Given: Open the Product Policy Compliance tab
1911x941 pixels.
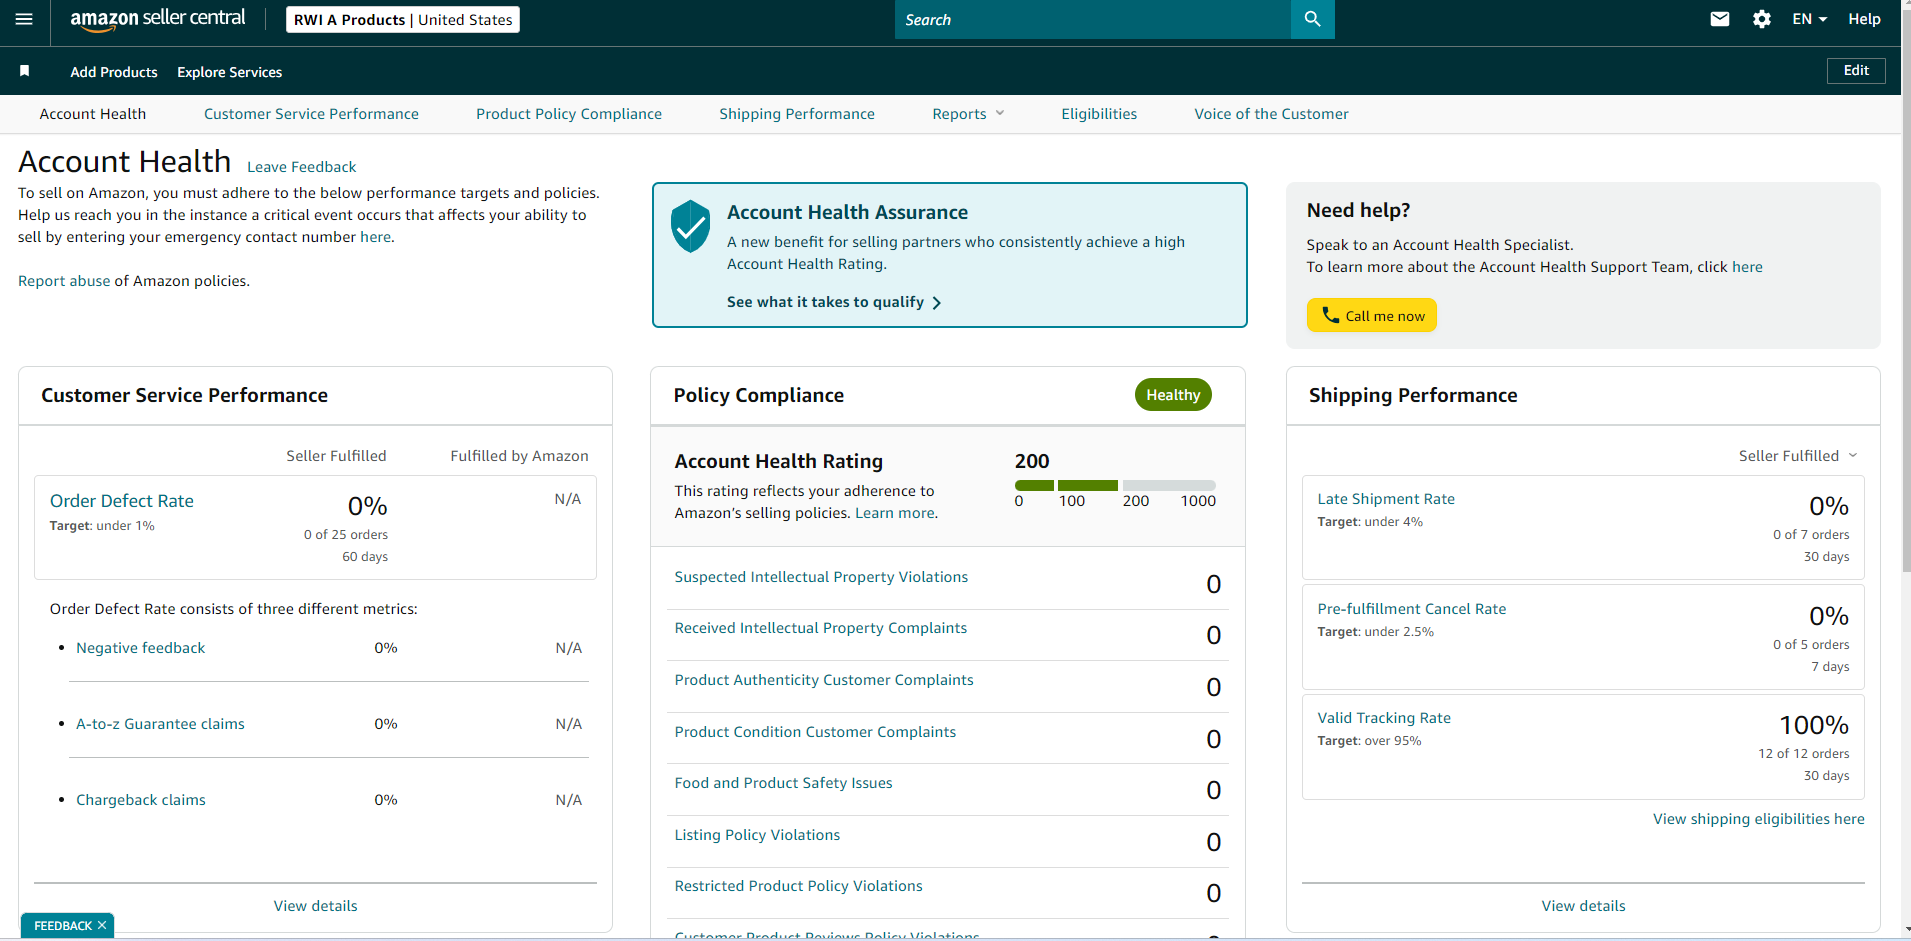Looking at the screenshot, I should 569,114.
